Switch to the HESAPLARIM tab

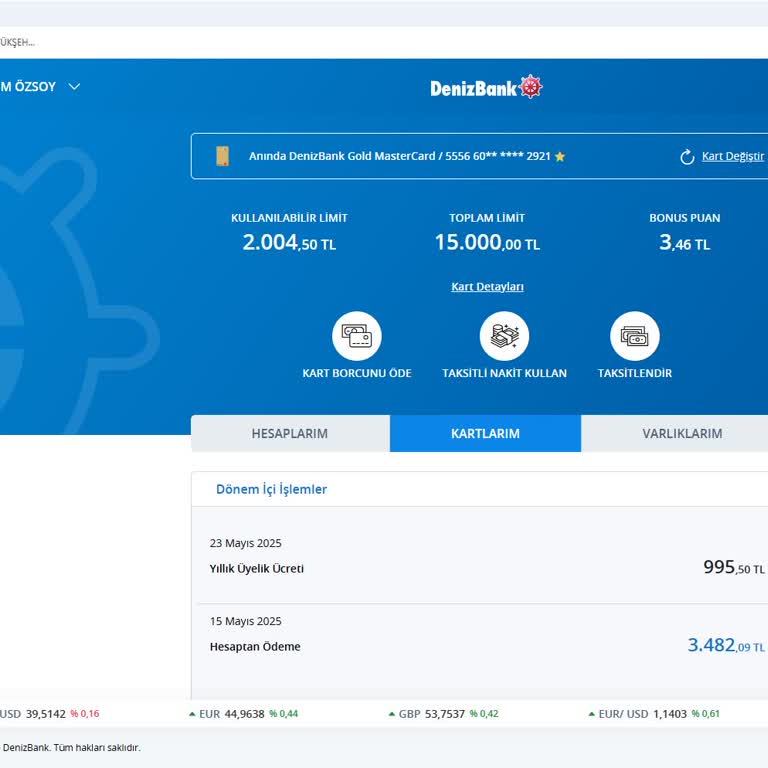point(290,433)
